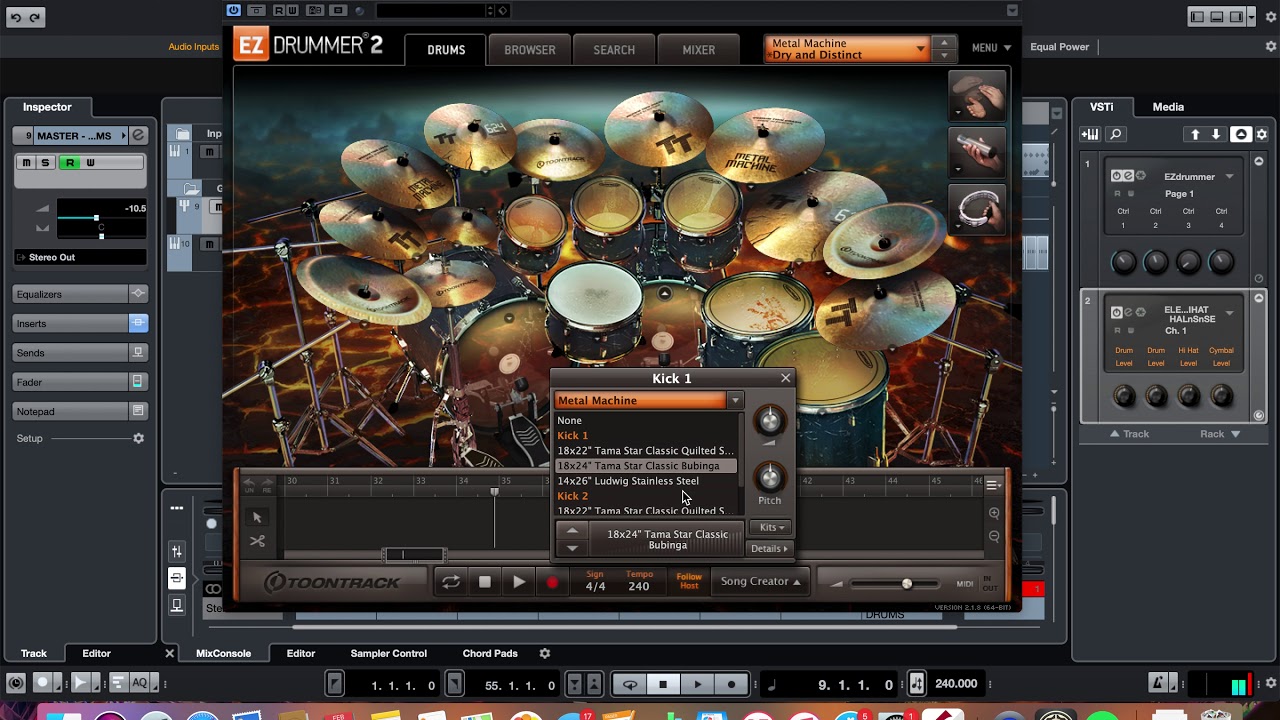Select the arrow pointer tool in EZdrummer

(x=257, y=517)
